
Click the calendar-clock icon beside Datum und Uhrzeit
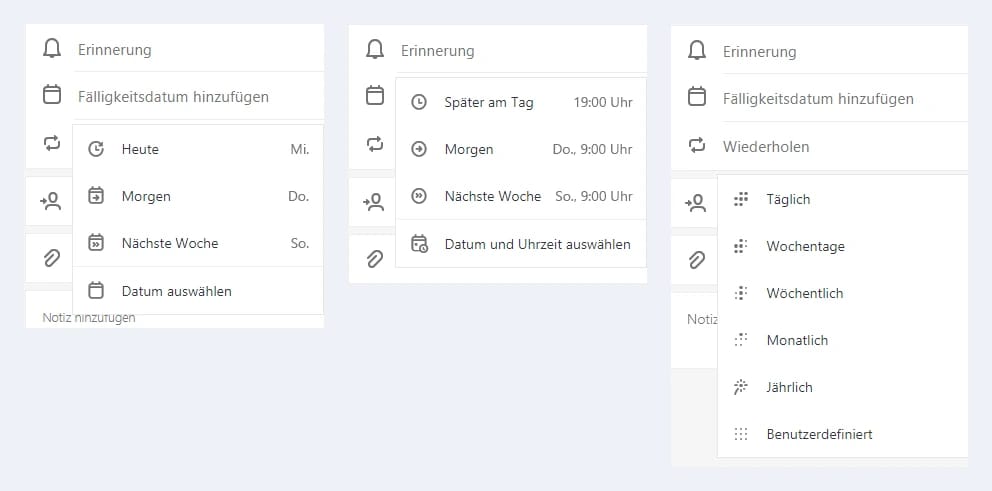pos(419,244)
